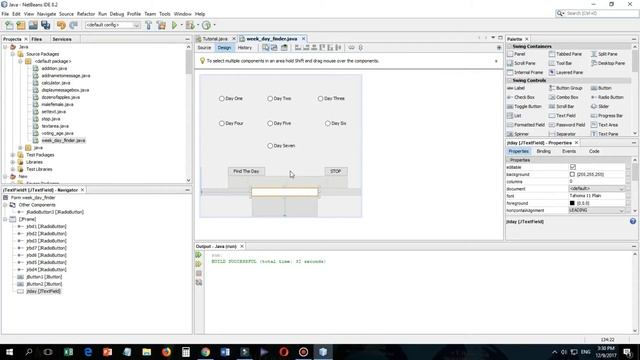Pick the Radio Button palette component
The image size is (640, 360).
tap(607, 97)
